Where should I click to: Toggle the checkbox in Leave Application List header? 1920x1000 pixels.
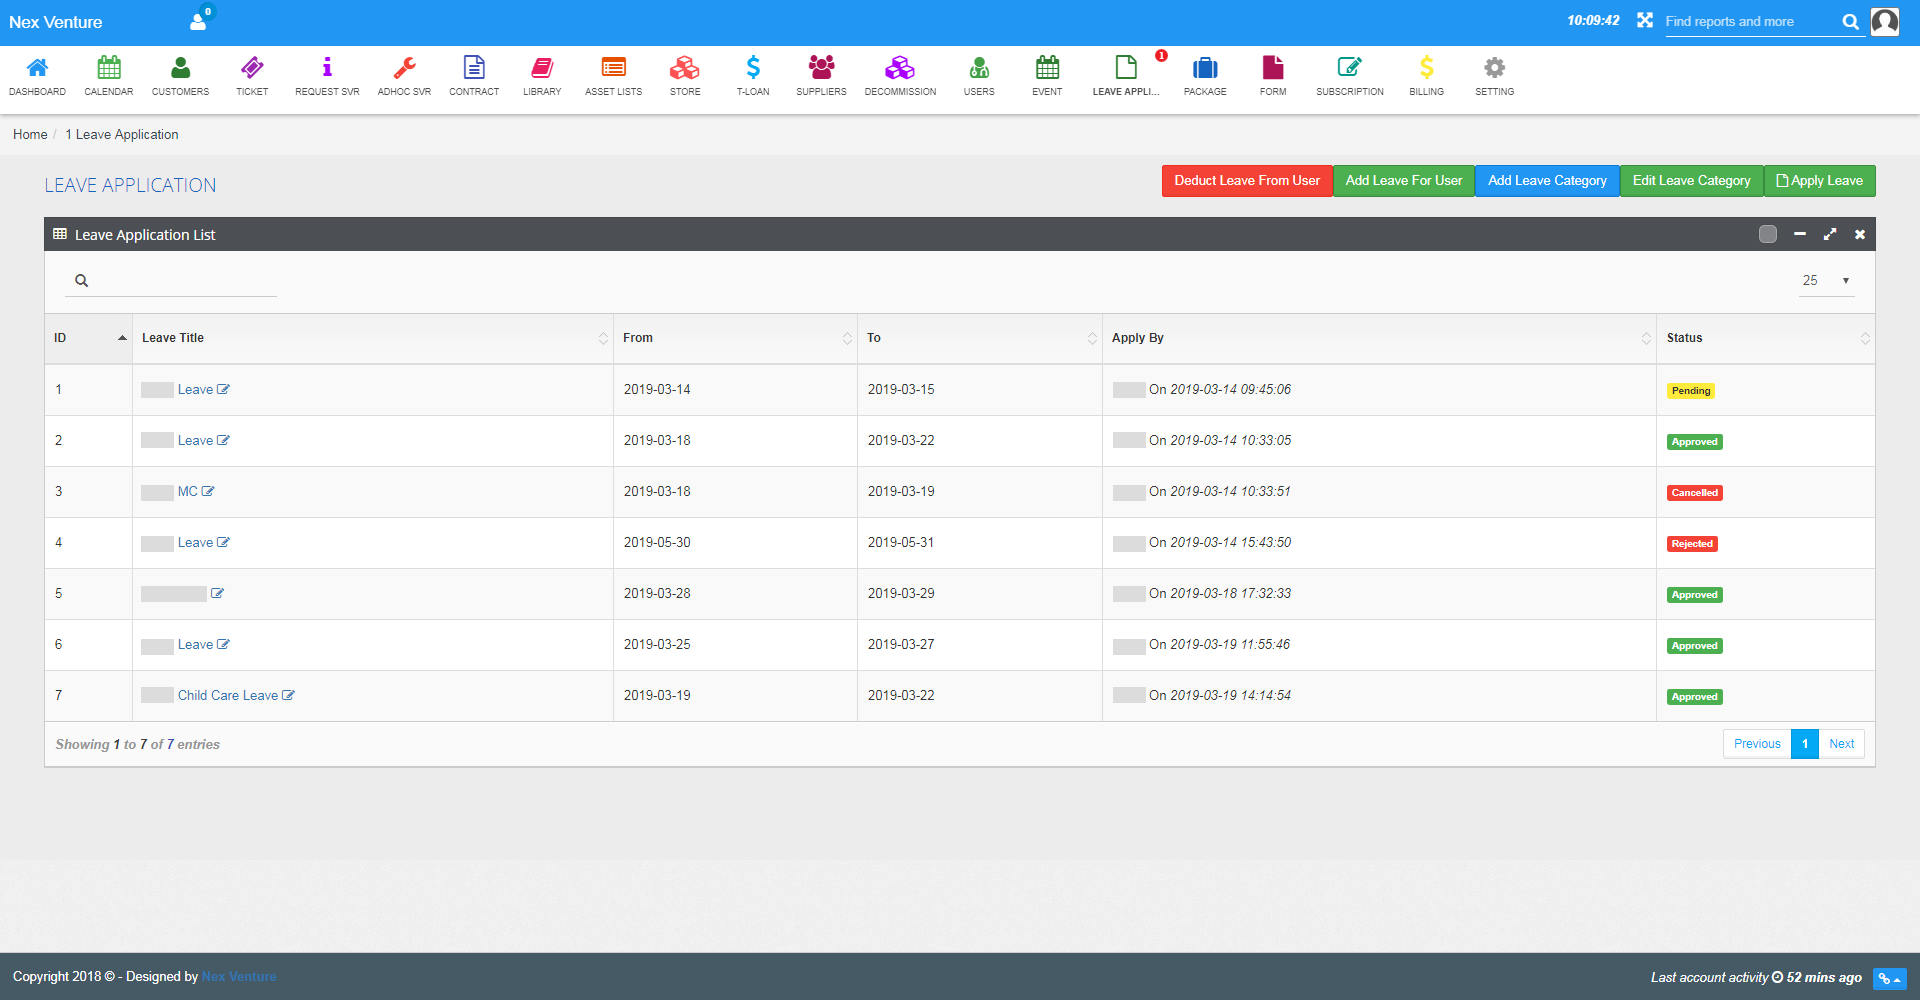pyautogui.click(x=1768, y=234)
